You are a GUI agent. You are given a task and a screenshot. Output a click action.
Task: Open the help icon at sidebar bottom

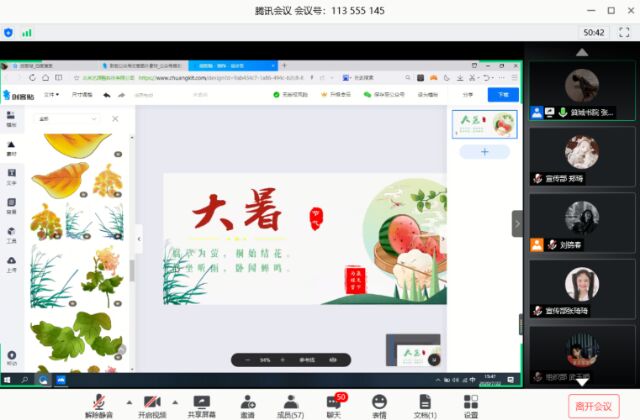coord(12,358)
